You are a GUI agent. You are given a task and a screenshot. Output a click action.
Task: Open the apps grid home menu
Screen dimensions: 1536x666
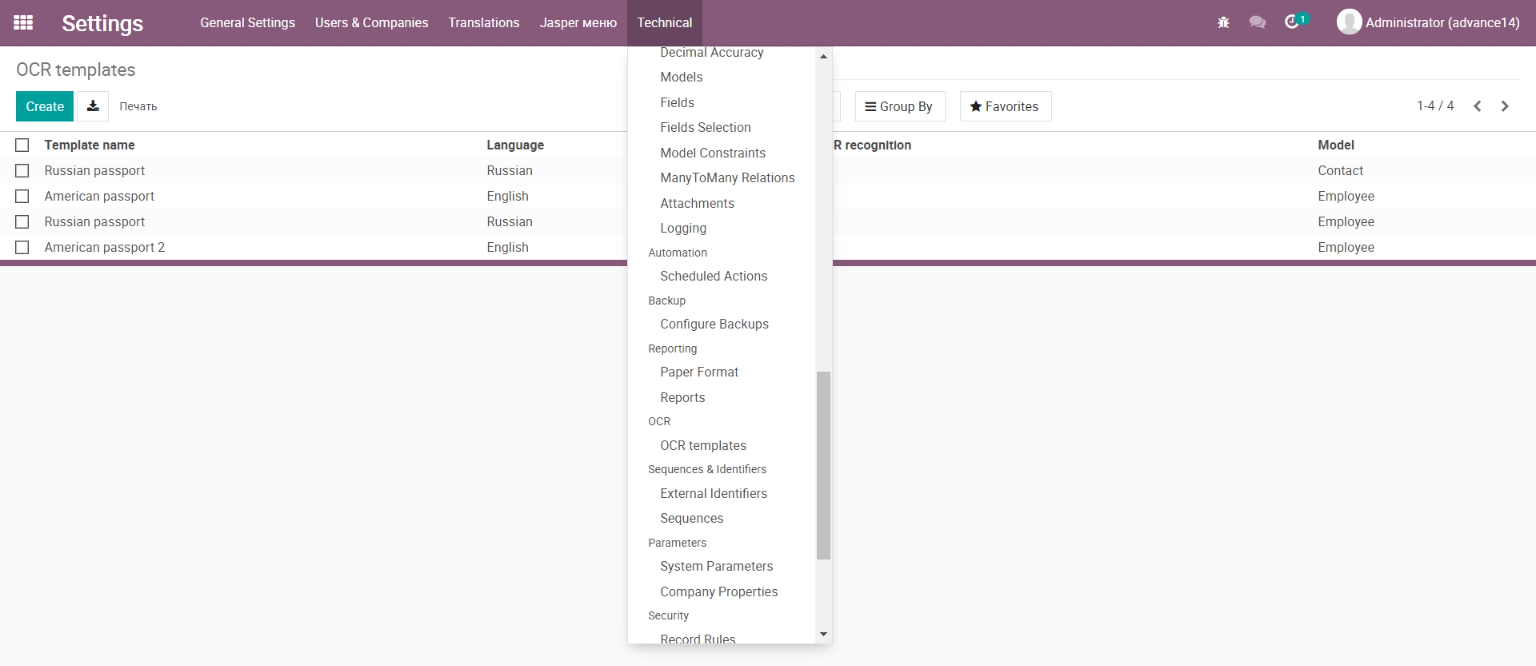[x=23, y=22]
